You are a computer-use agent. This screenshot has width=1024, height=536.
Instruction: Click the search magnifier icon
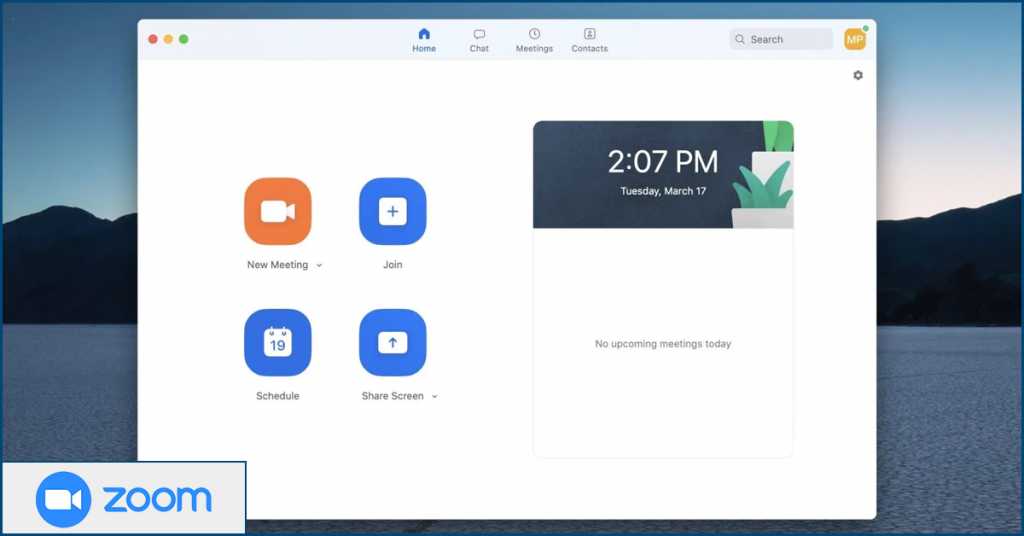740,39
